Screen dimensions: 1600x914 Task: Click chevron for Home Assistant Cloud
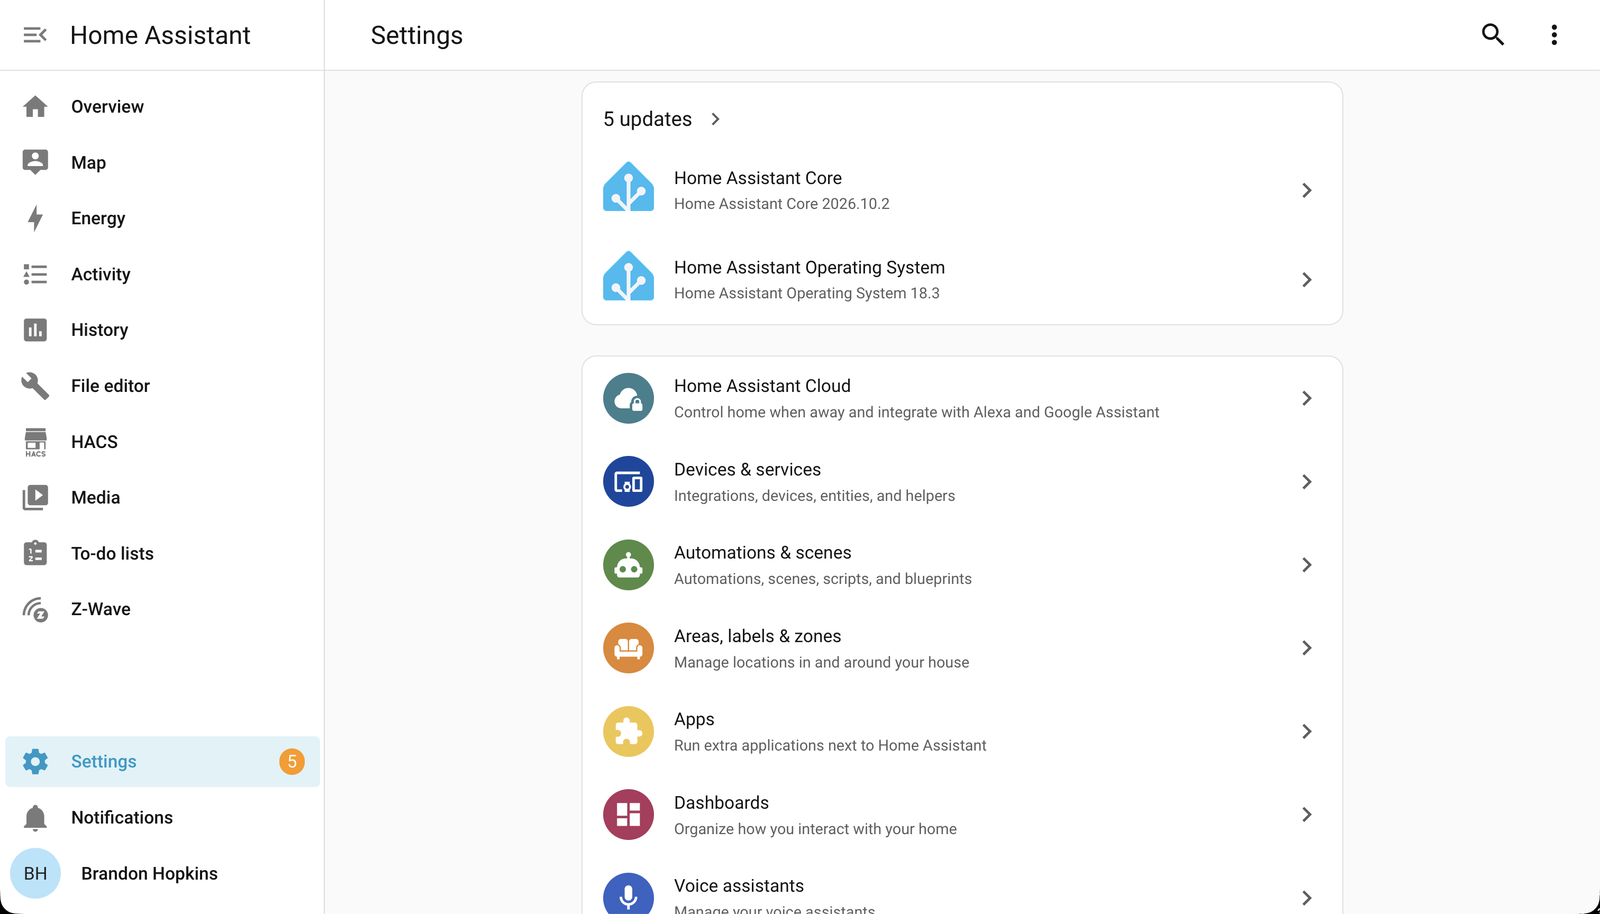tap(1306, 398)
